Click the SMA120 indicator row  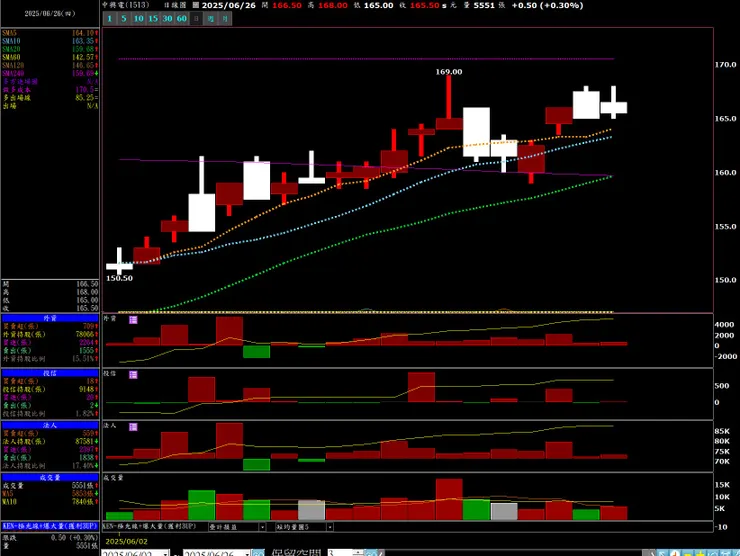click(50, 65)
